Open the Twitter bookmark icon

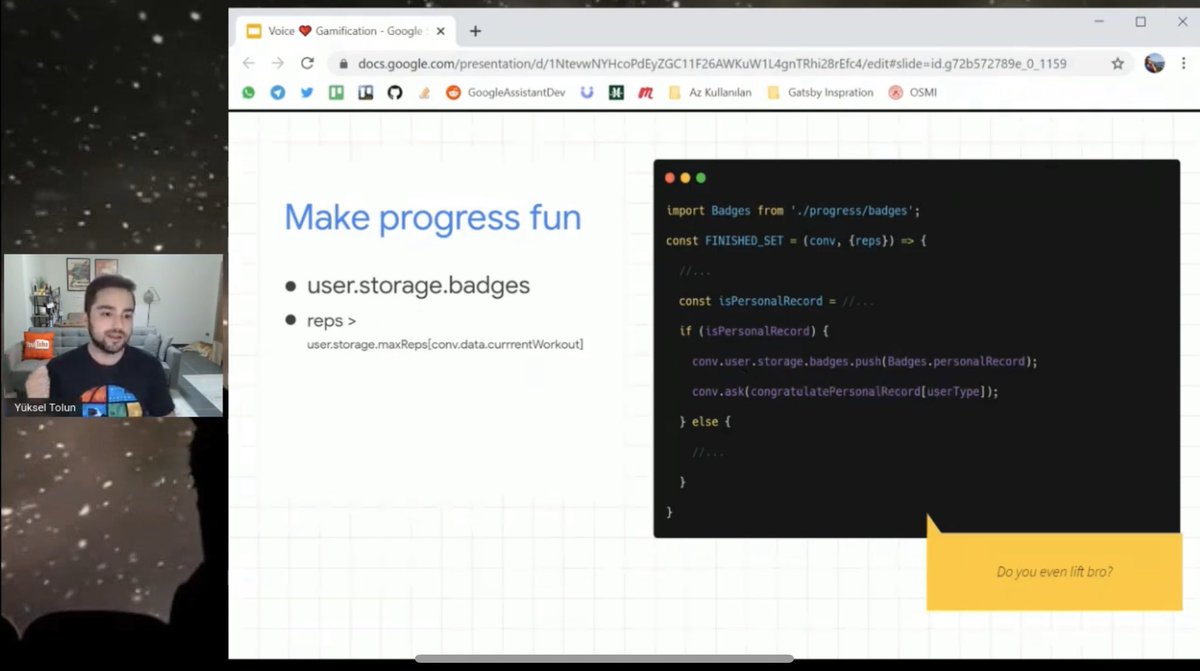(307, 92)
